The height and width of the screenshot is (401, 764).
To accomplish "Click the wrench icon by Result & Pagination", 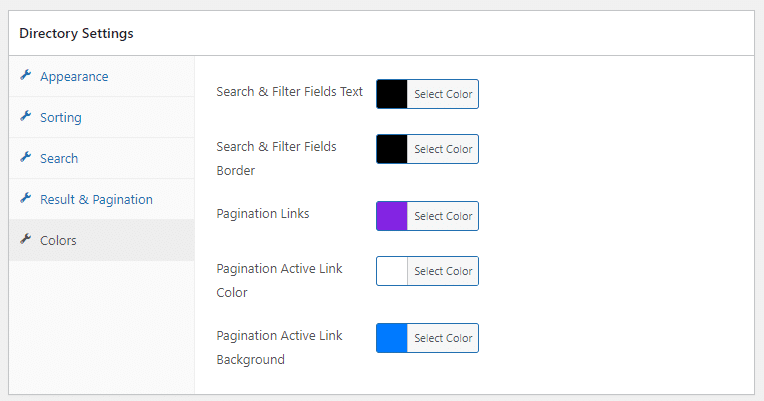I will pyautogui.click(x=26, y=198).
